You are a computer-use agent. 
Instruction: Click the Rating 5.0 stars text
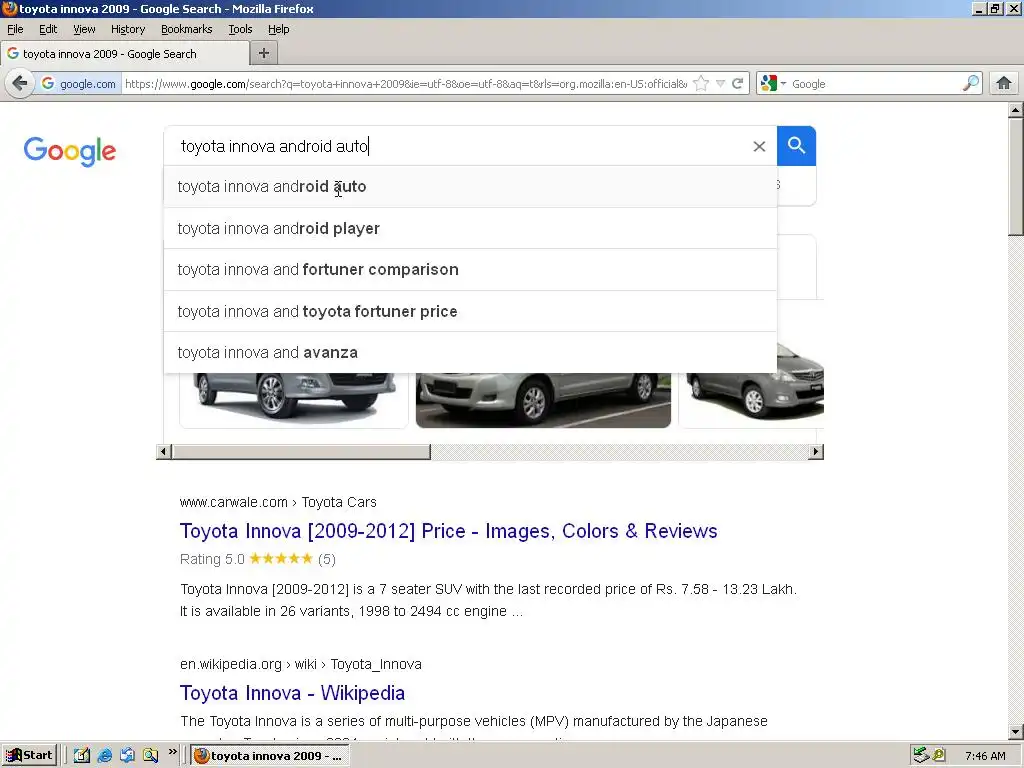click(258, 559)
